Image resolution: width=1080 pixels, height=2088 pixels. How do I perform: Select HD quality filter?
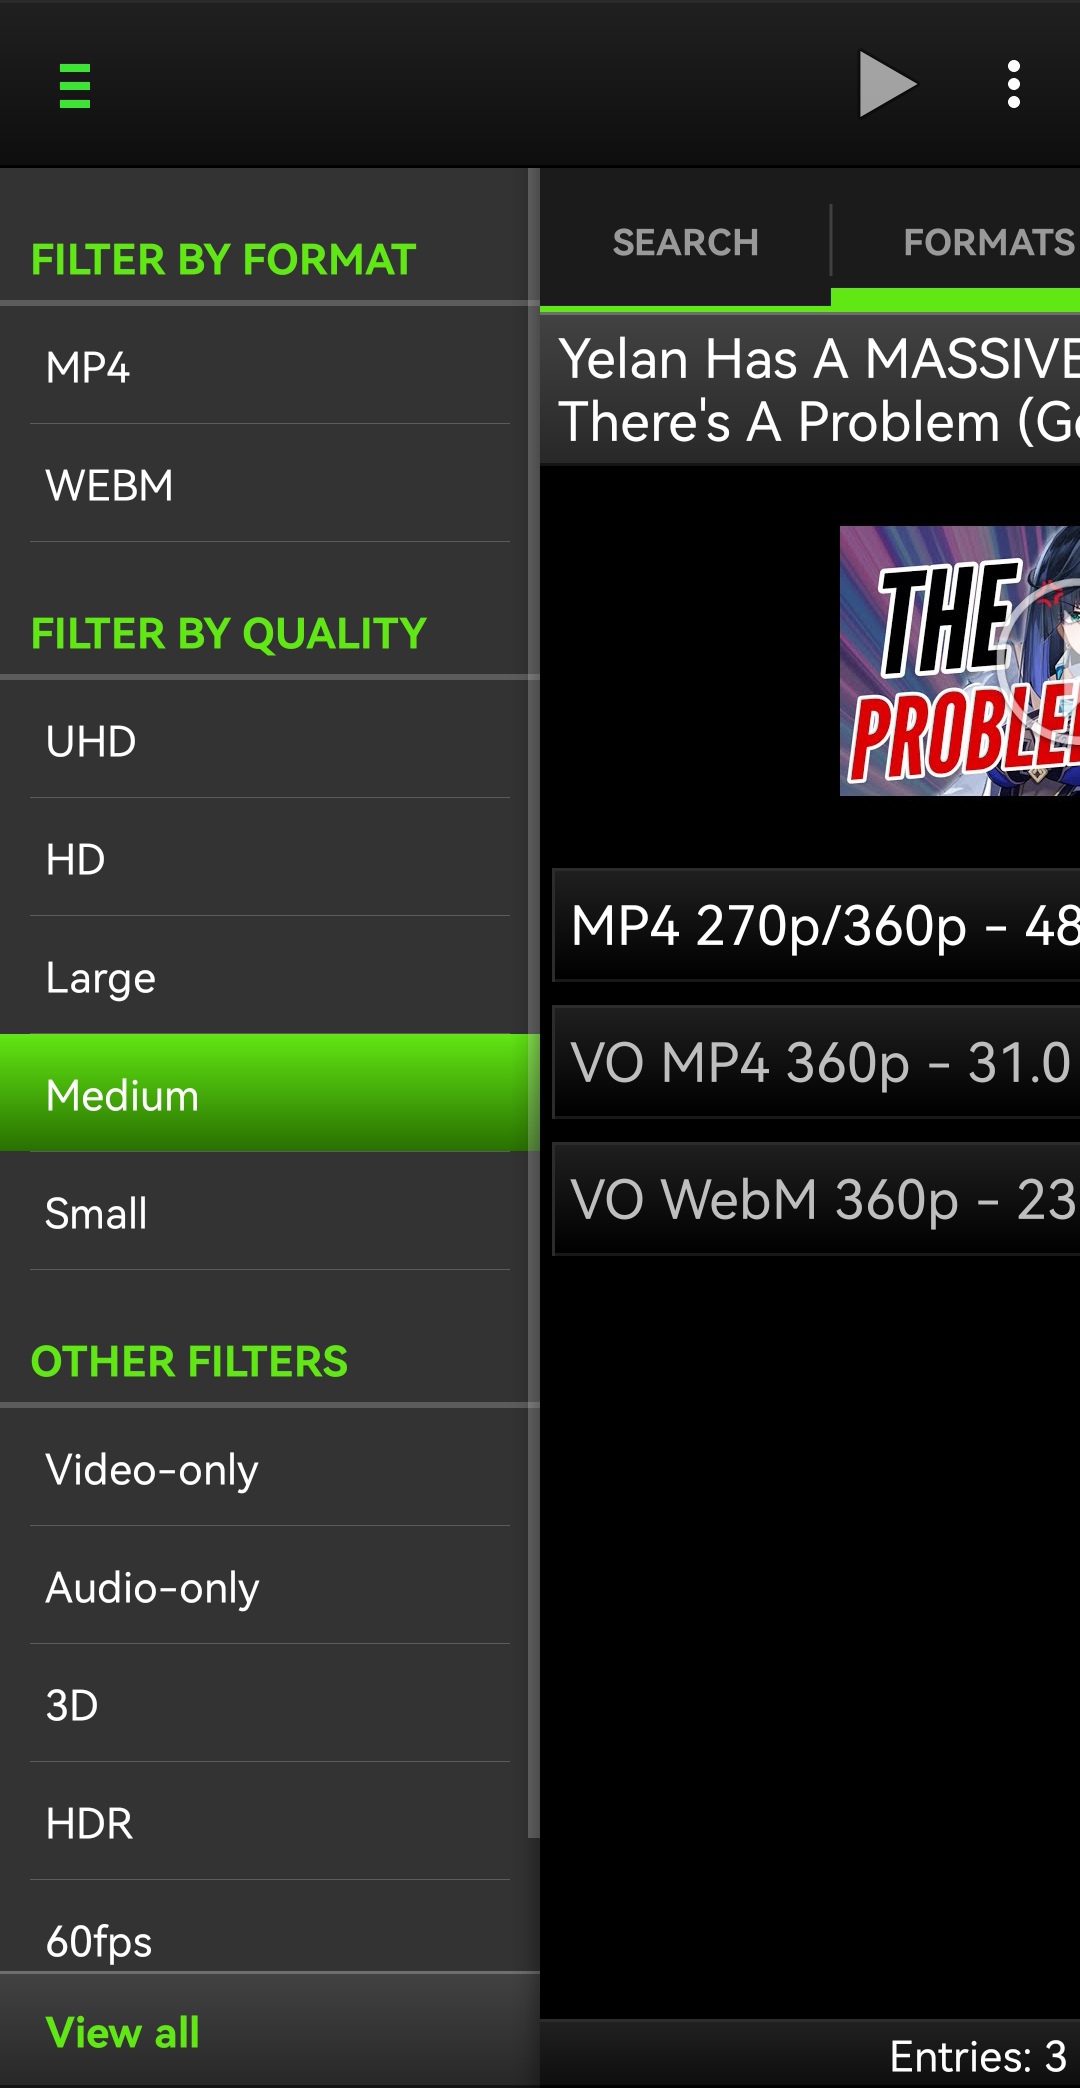pos(270,858)
